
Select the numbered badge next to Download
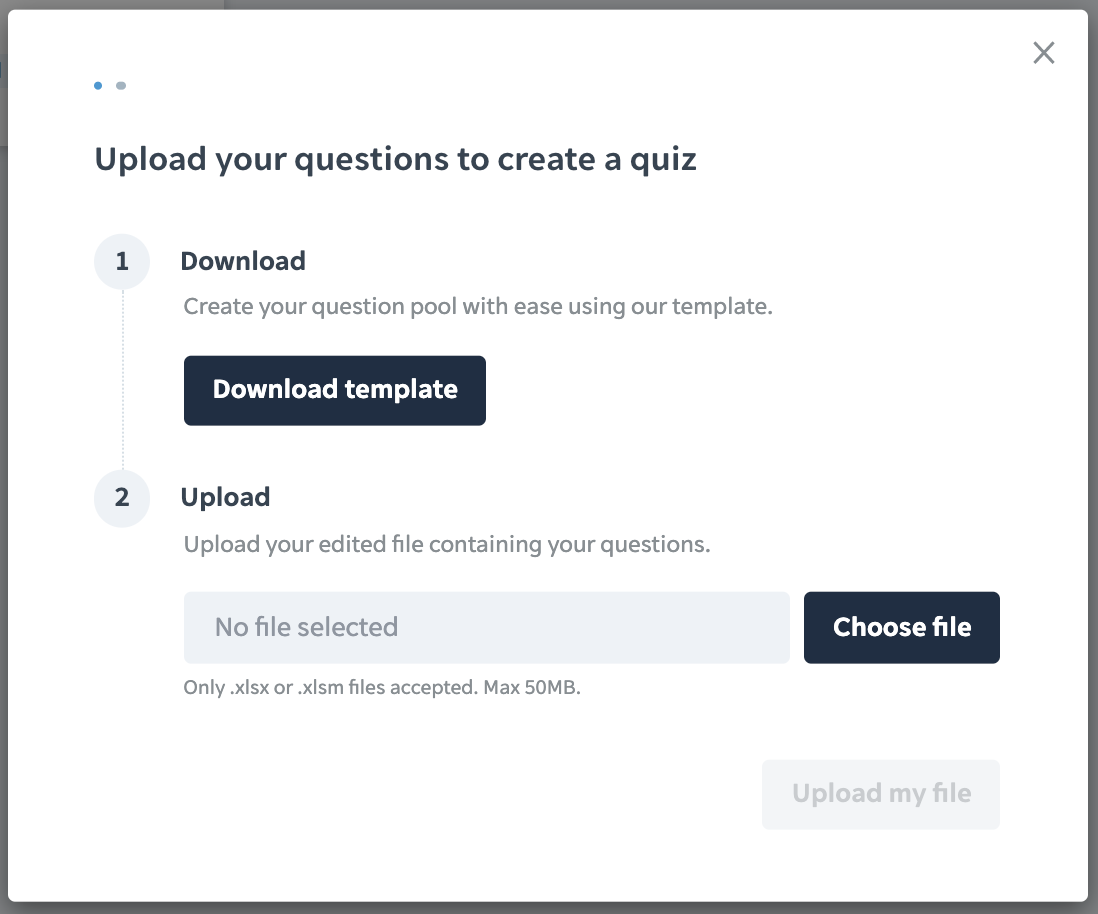121,261
